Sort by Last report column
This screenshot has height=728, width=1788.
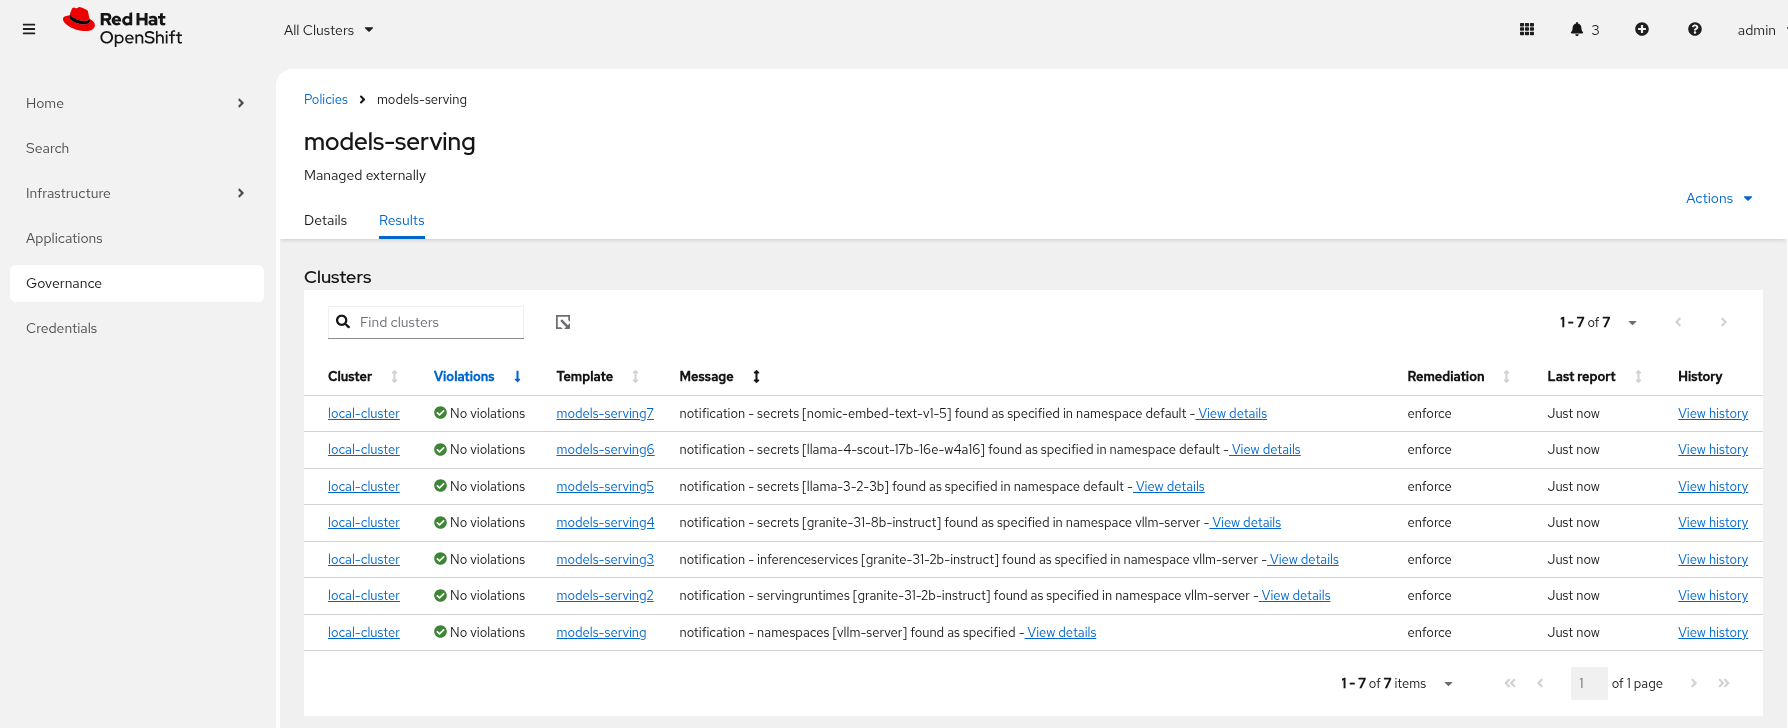tap(1637, 377)
